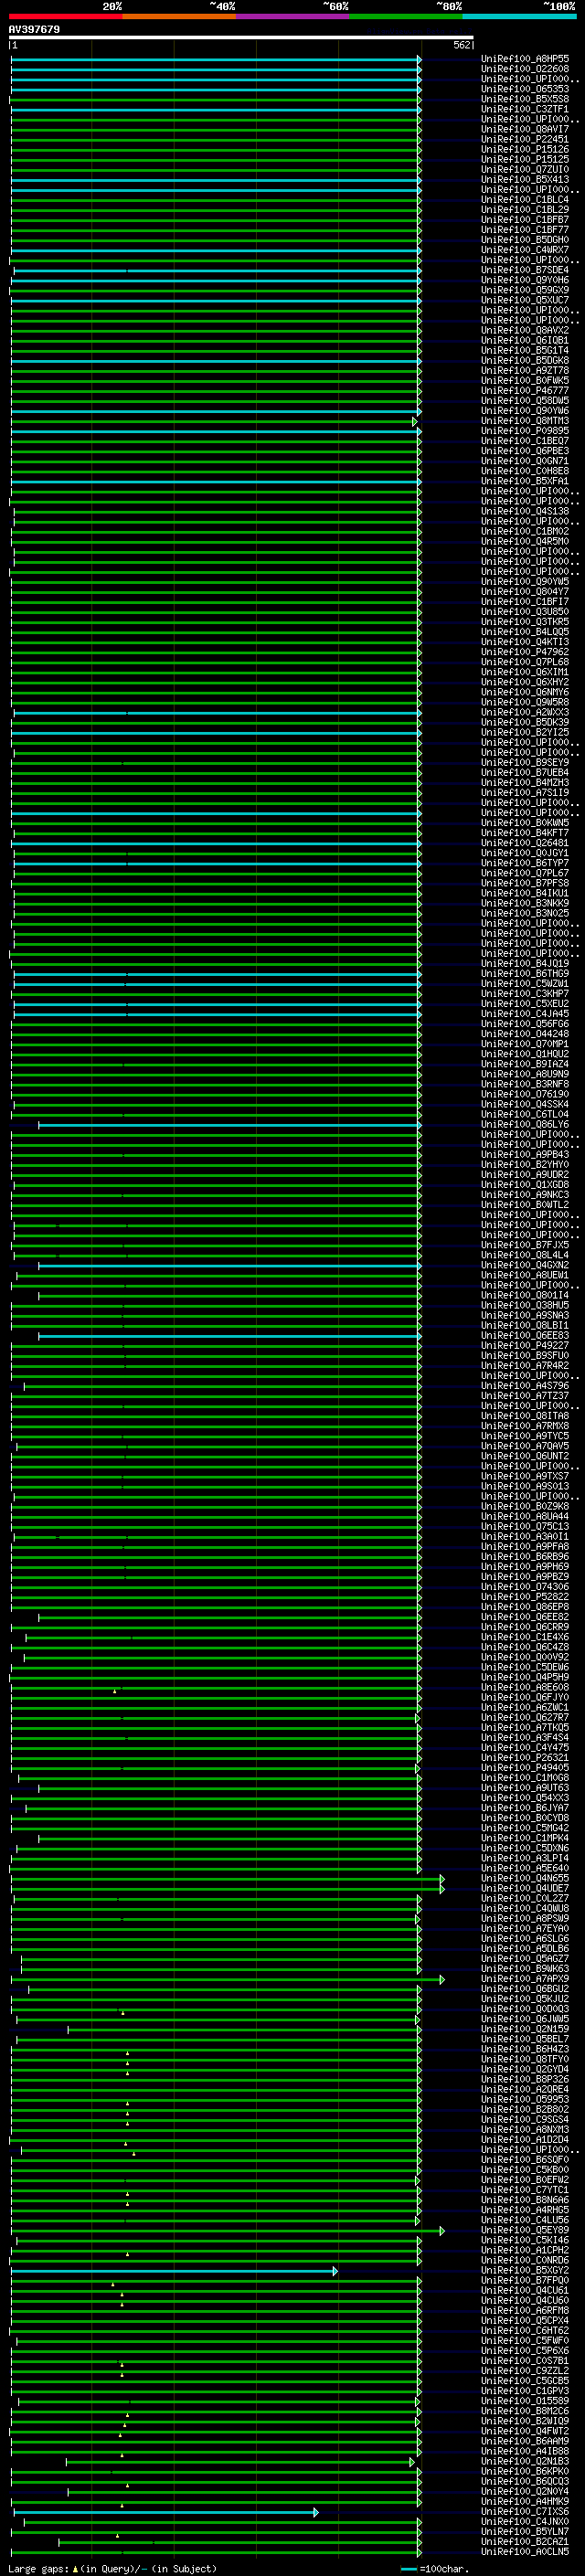Viewport: 585px width, 2576px height.
Task: Open hit UniRef100_Q8AVI7
Action: tap(525, 129)
